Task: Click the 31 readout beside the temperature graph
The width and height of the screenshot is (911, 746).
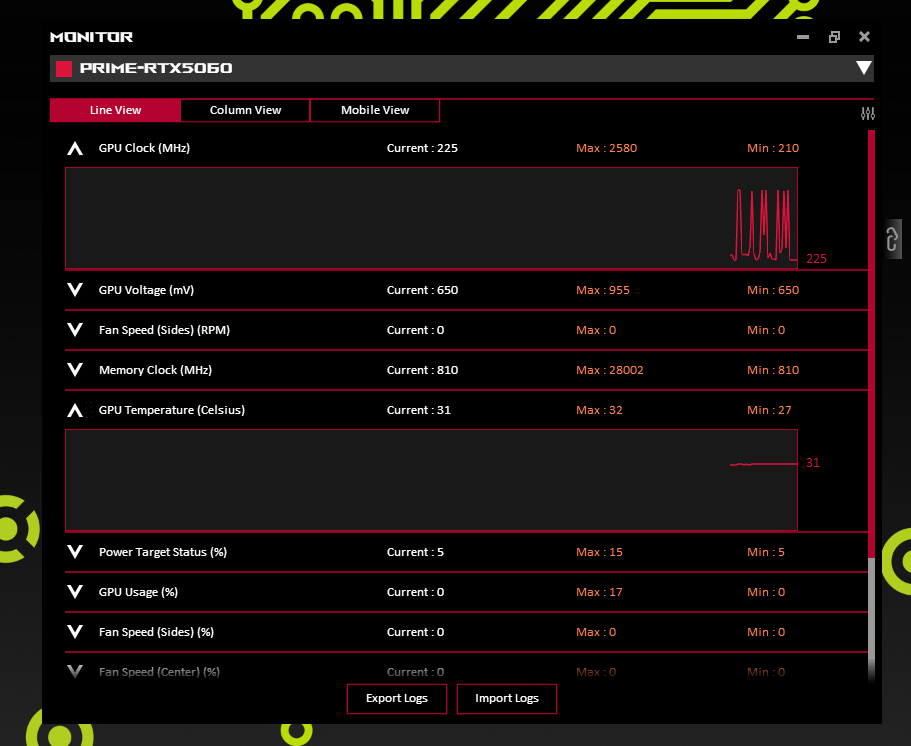Action: (x=813, y=463)
